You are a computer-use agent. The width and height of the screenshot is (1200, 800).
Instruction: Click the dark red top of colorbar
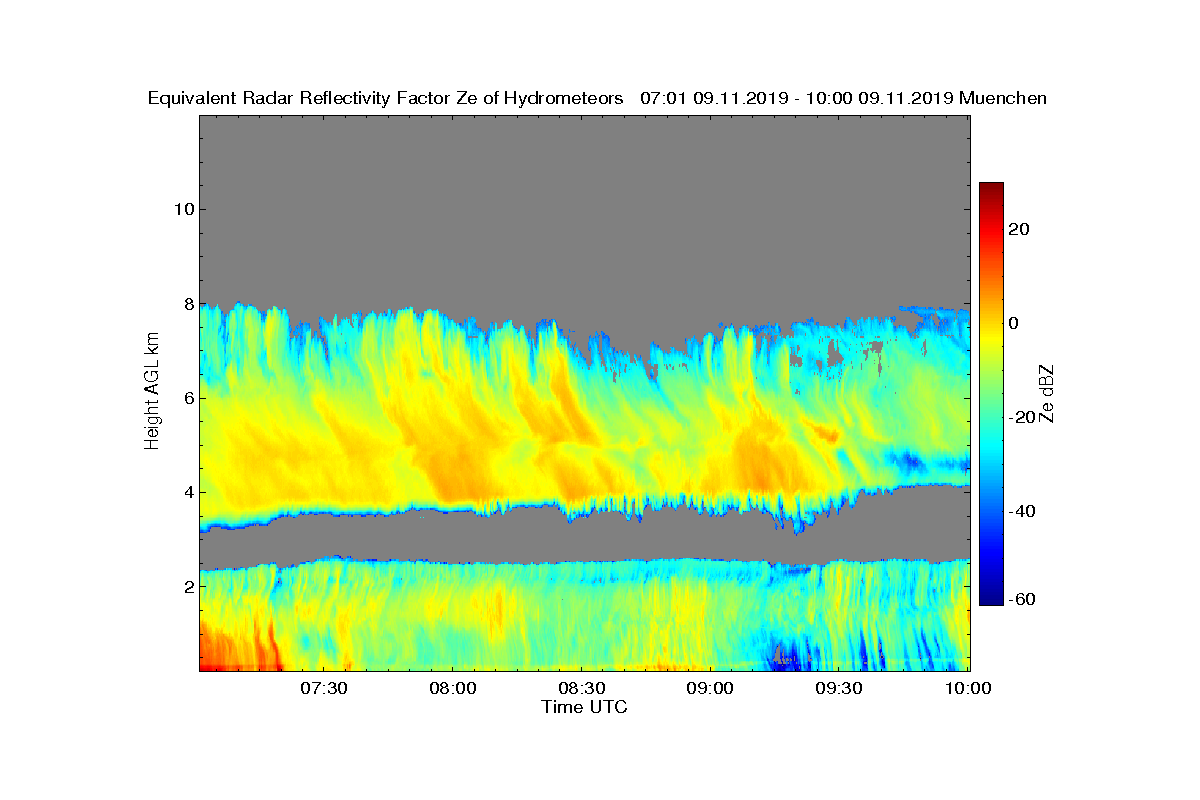[x=991, y=188]
